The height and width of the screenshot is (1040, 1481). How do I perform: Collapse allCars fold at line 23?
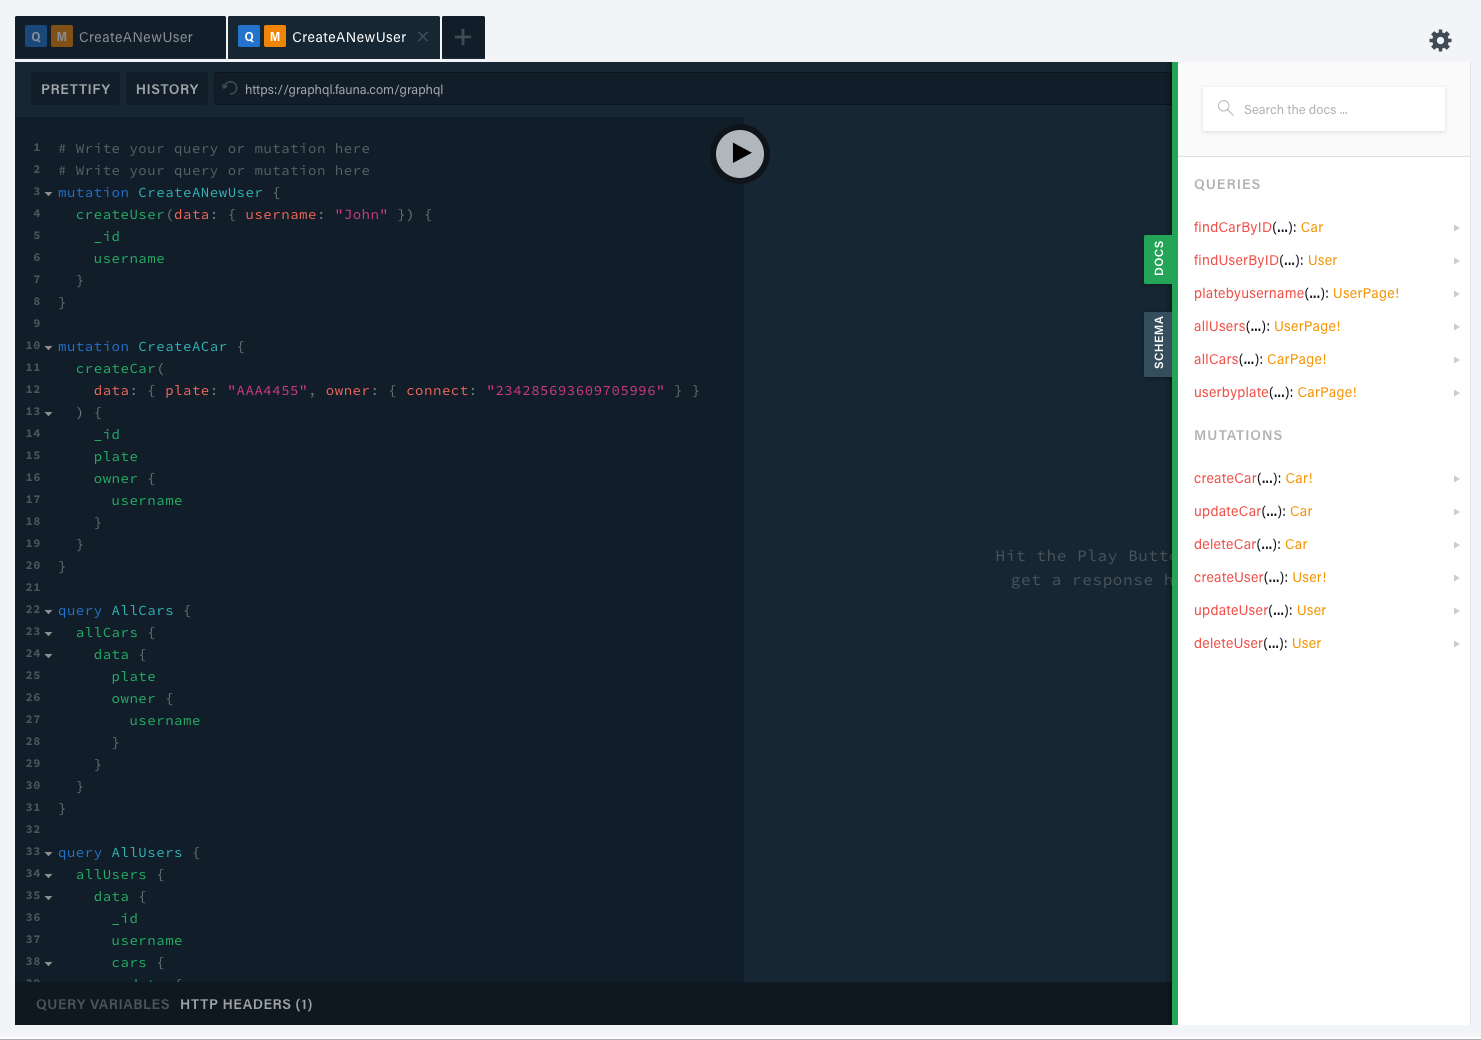pyautogui.click(x=48, y=633)
